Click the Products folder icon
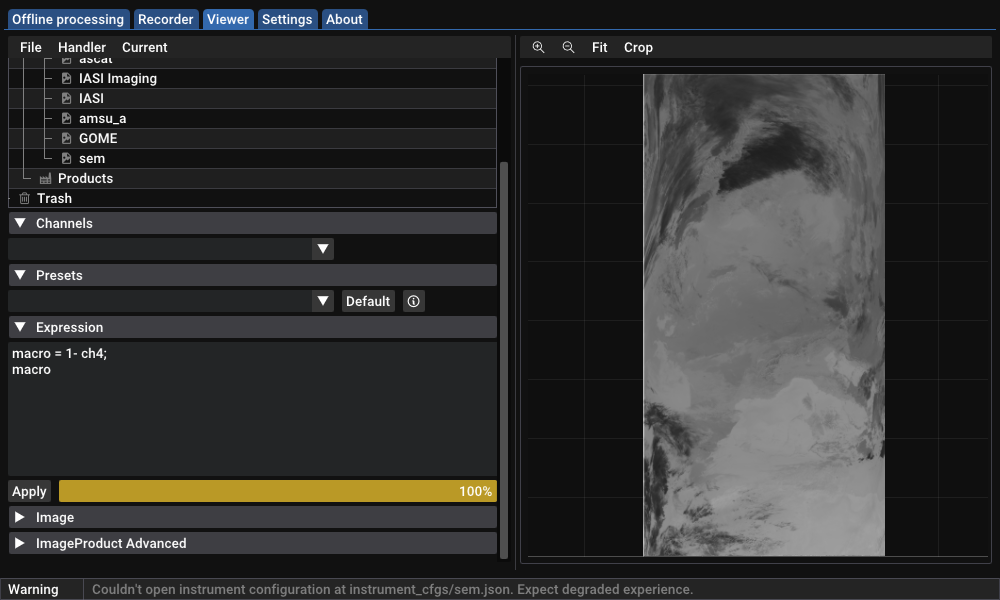This screenshot has height=600, width=1000. click(x=45, y=178)
